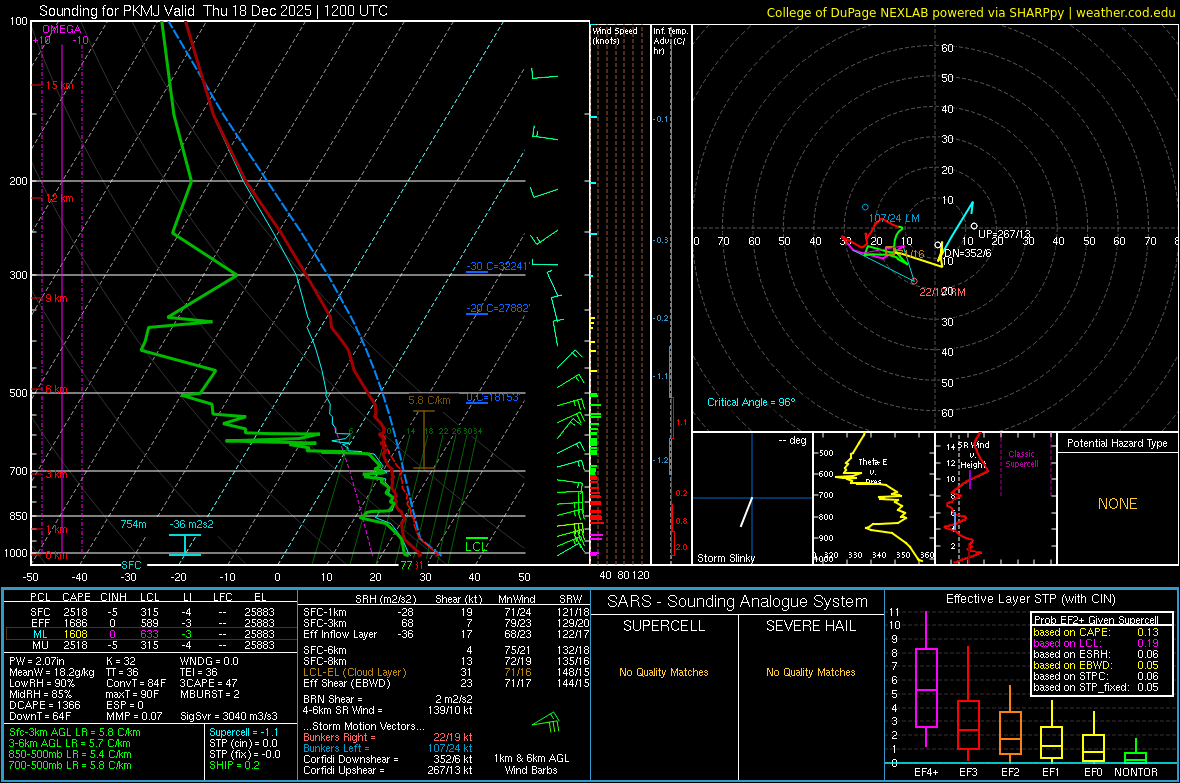Click the SEVERE HAIL column header

pyautogui.click(x=810, y=626)
